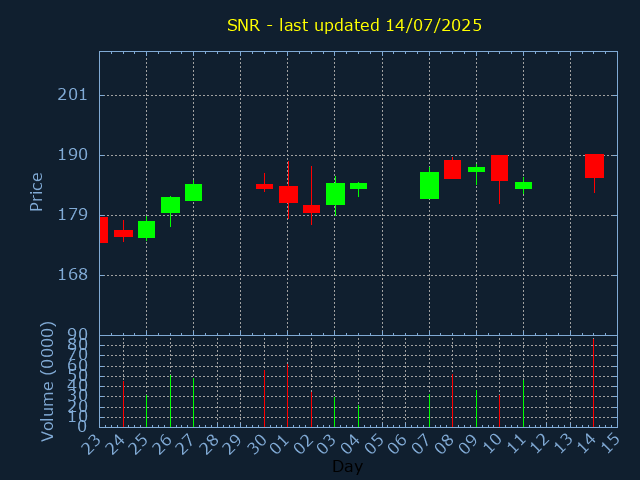Click the green volume bar for day 25

pos(147,411)
